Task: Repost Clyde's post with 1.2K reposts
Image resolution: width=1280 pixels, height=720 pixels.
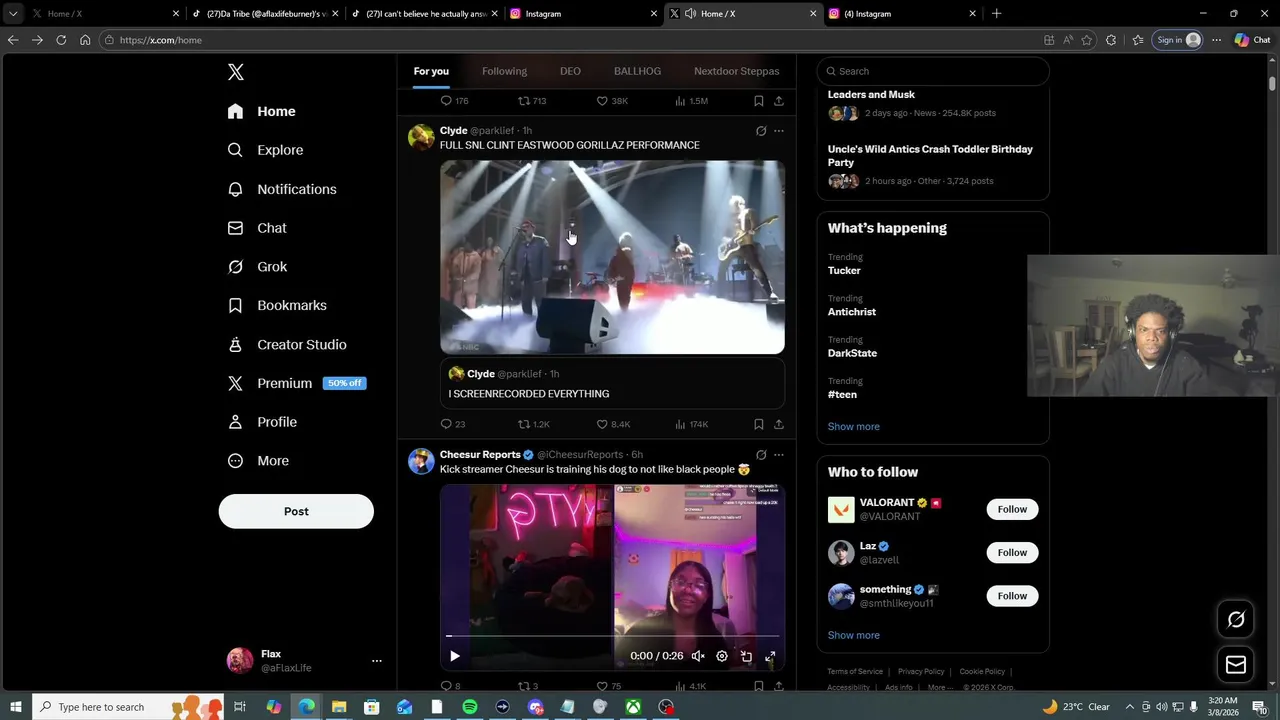Action: click(x=533, y=424)
